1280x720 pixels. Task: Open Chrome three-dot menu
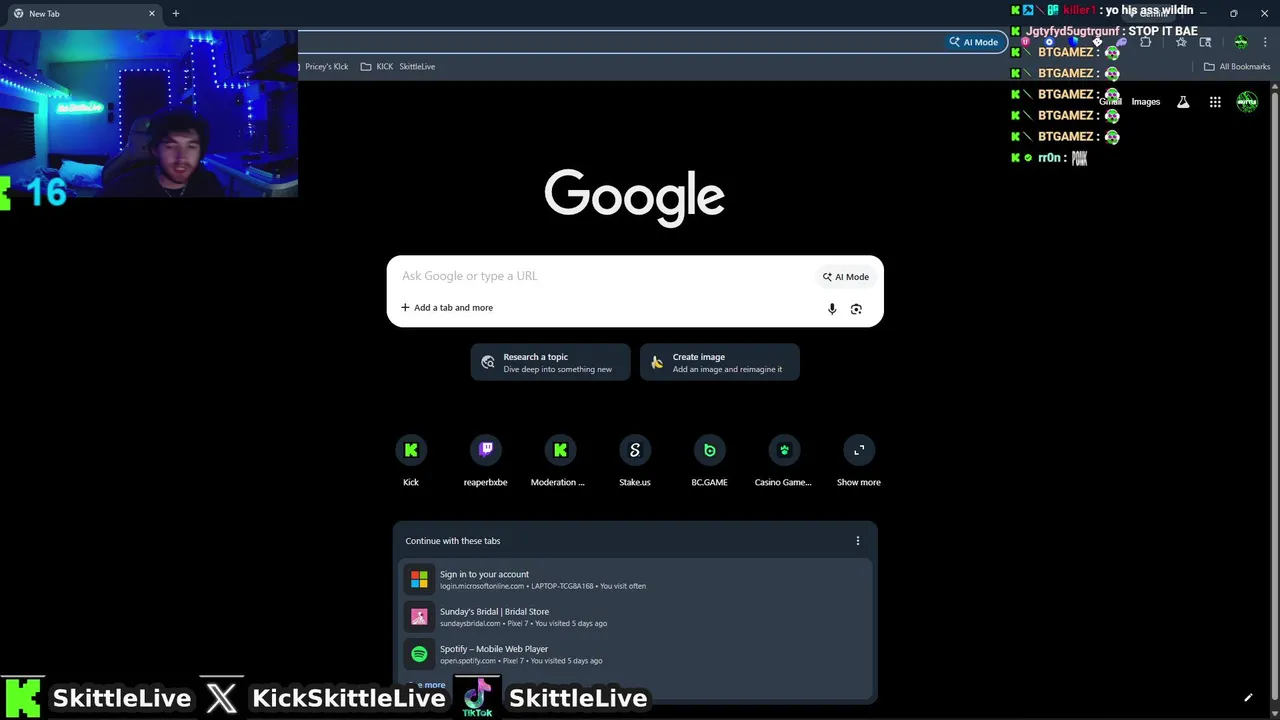point(1265,42)
